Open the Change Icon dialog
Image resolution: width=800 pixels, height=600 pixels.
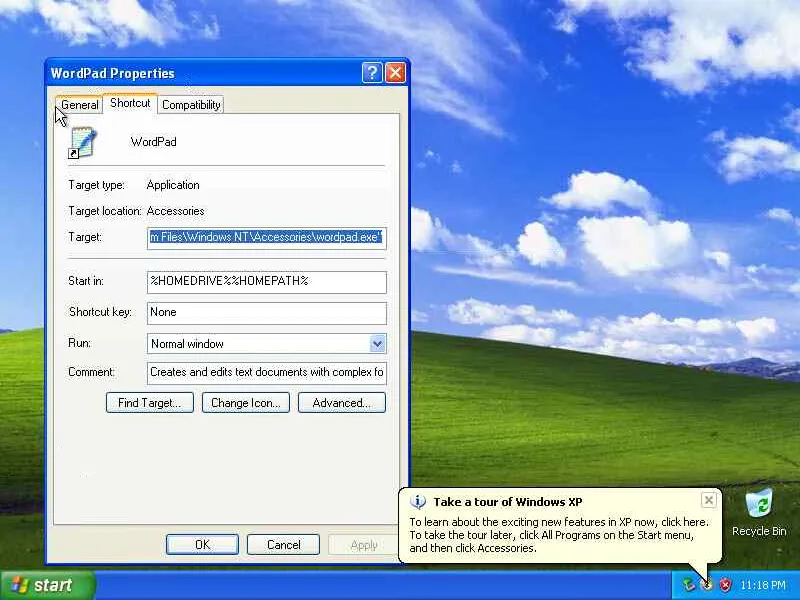pos(245,403)
